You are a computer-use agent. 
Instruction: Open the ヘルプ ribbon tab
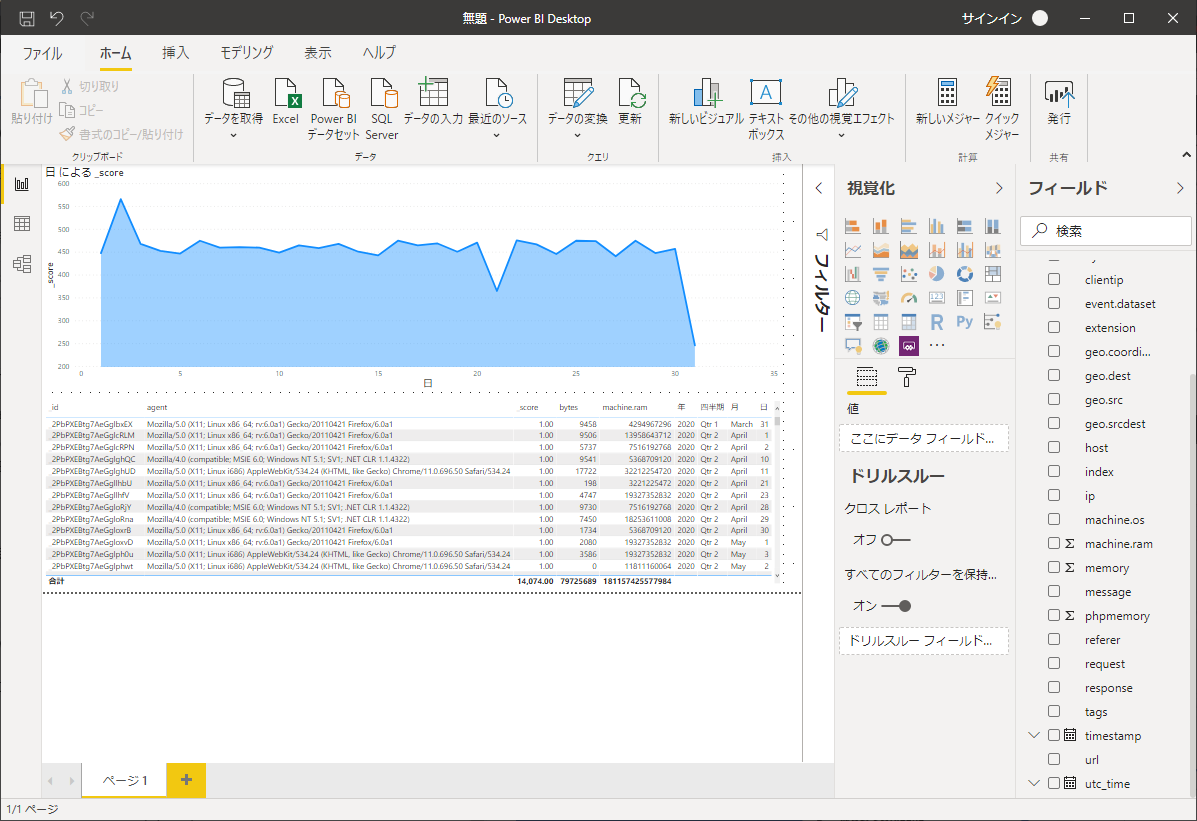click(x=379, y=53)
